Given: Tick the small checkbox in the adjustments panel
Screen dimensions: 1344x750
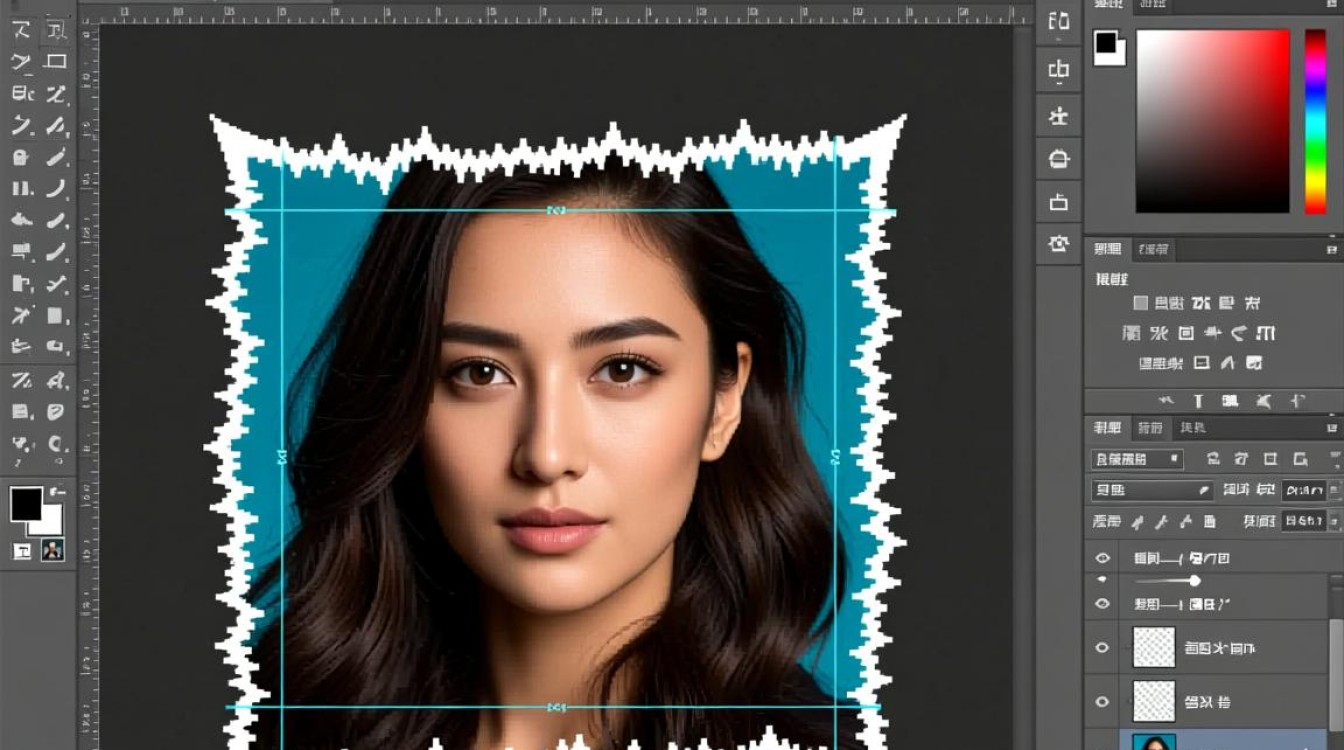Looking at the screenshot, I should pos(1140,303).
